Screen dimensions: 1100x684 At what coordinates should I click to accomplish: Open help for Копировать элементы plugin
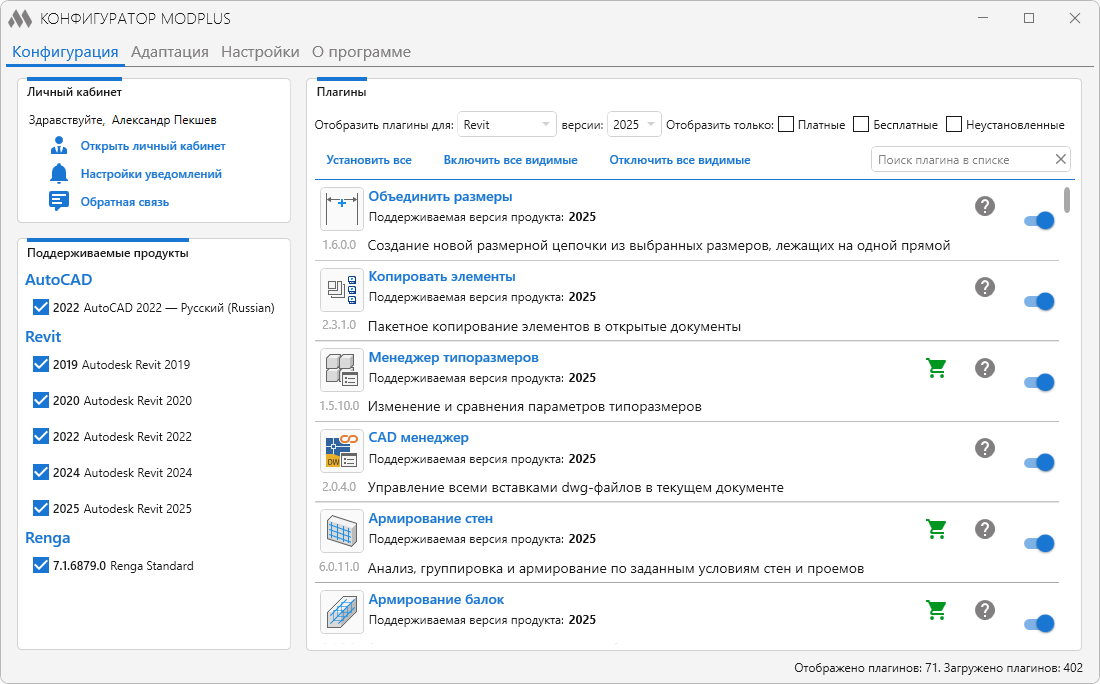coord(985,287)
